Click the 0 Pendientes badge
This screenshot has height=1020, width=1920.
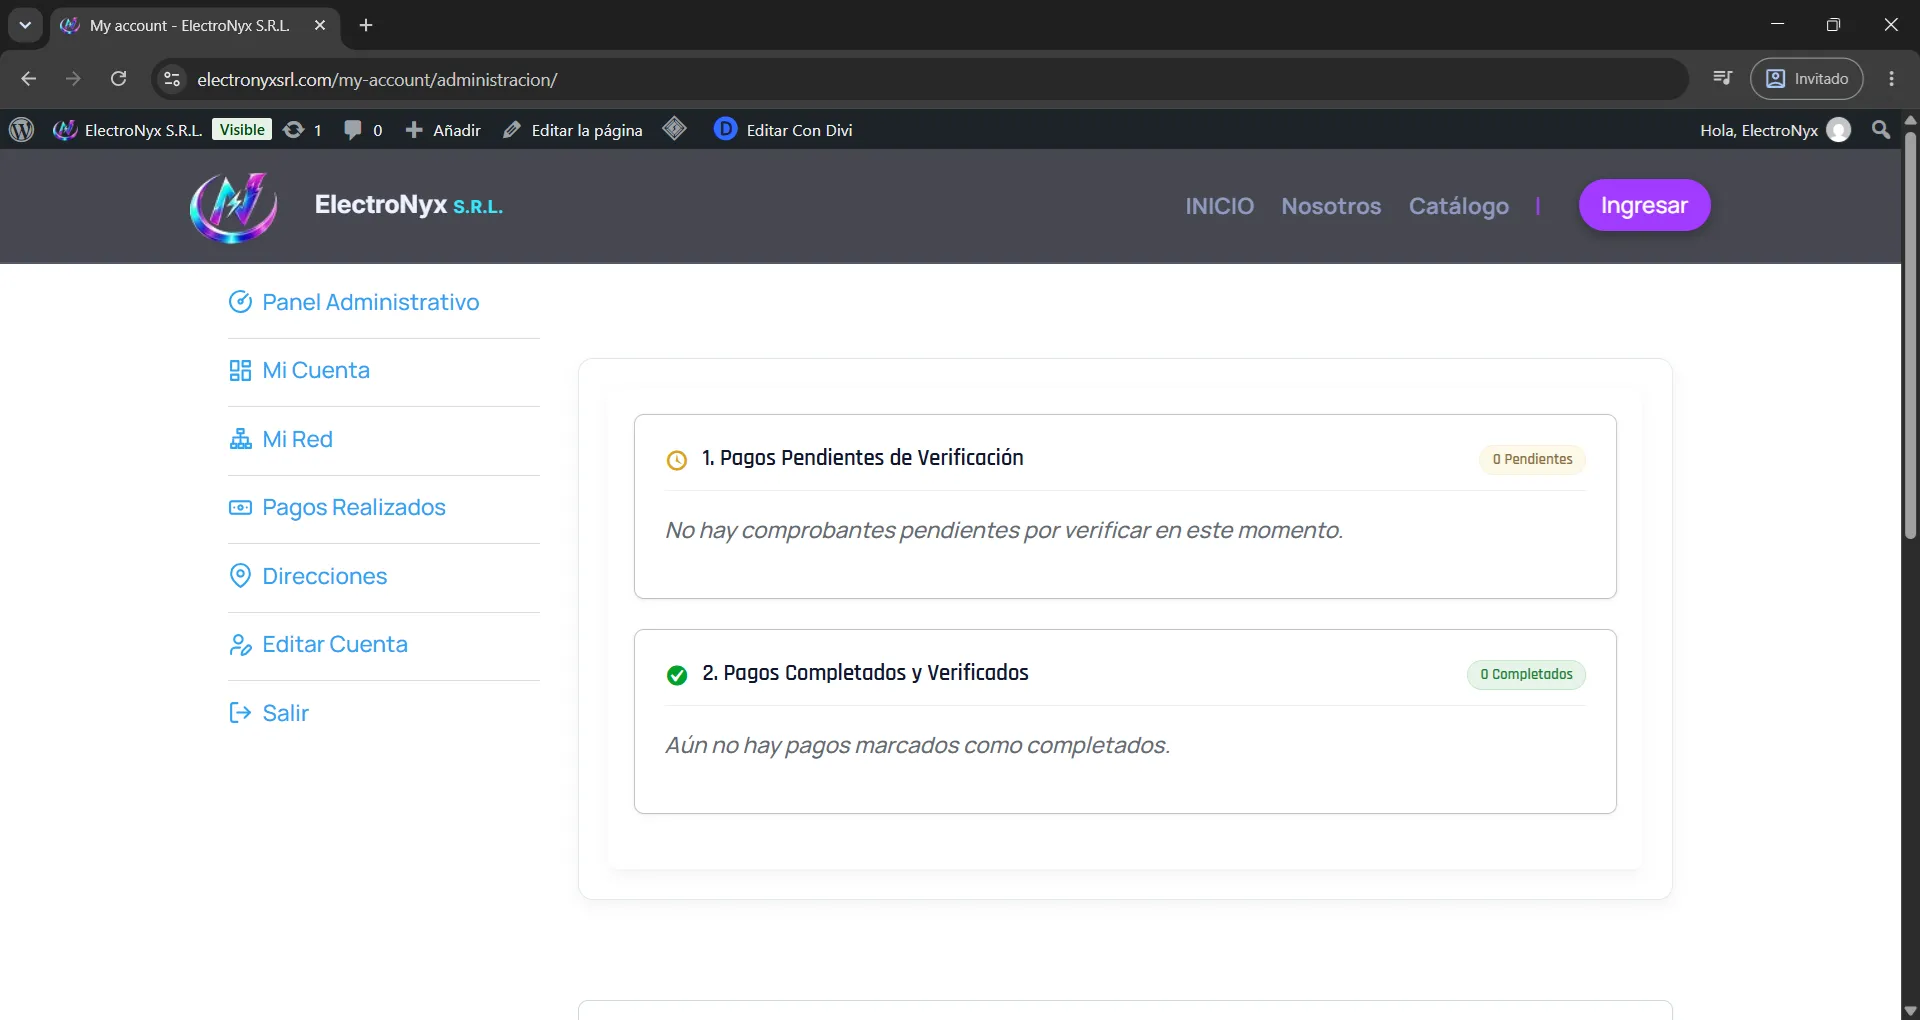coord(1532,459)
